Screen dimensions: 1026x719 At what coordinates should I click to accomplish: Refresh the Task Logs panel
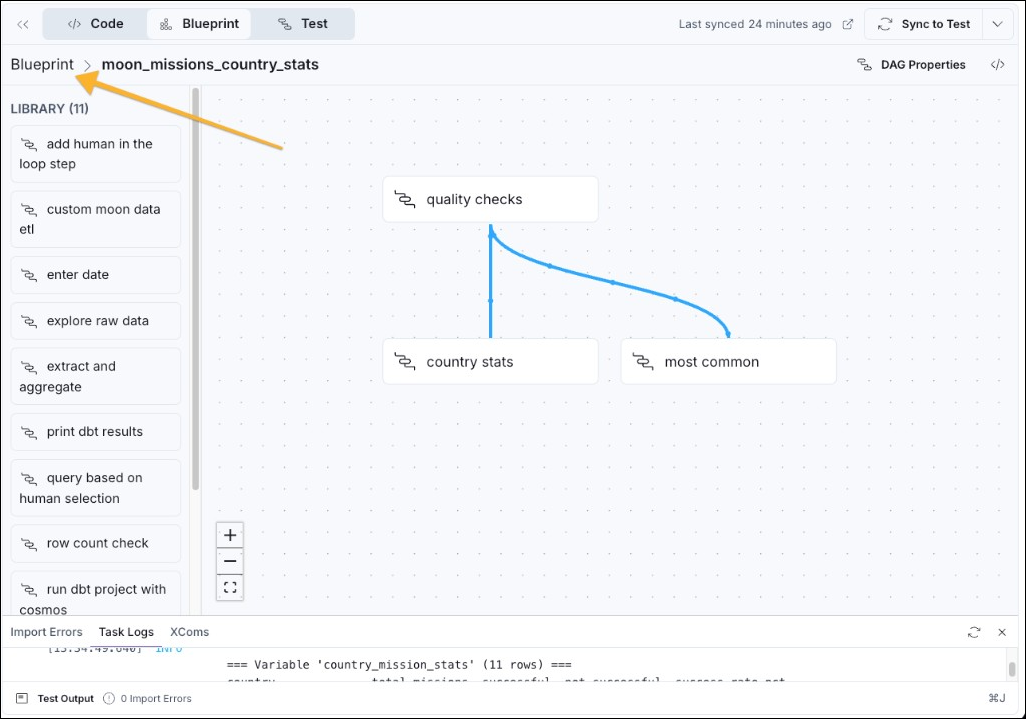[x=974, y=632]
